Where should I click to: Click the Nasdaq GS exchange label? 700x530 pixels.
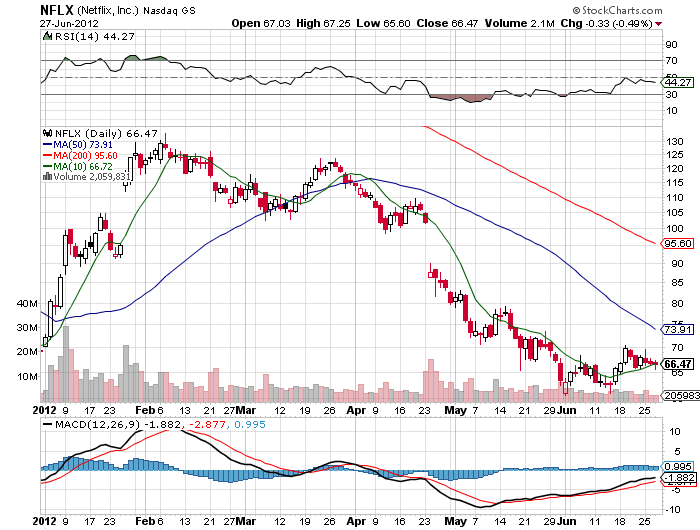169,11
